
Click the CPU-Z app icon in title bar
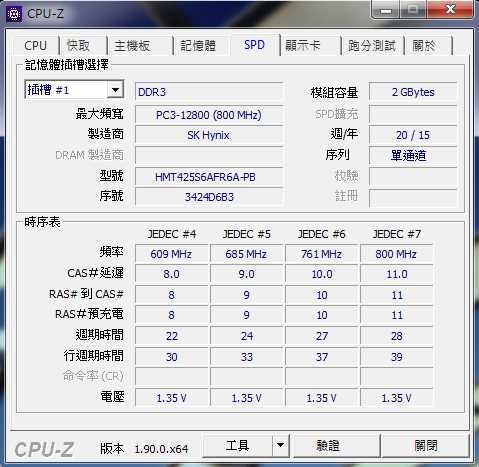(x=14, y=13)
